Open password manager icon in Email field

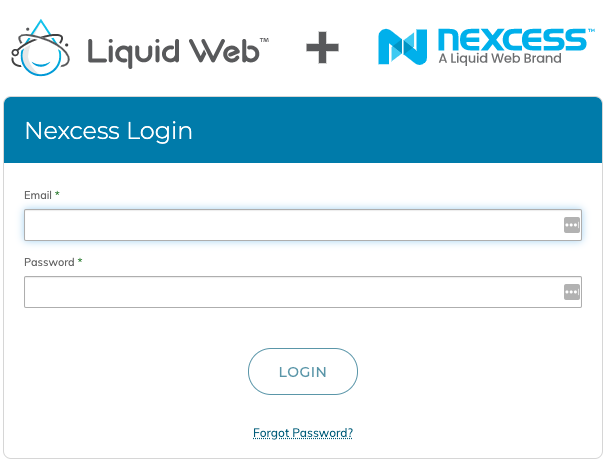572,225
